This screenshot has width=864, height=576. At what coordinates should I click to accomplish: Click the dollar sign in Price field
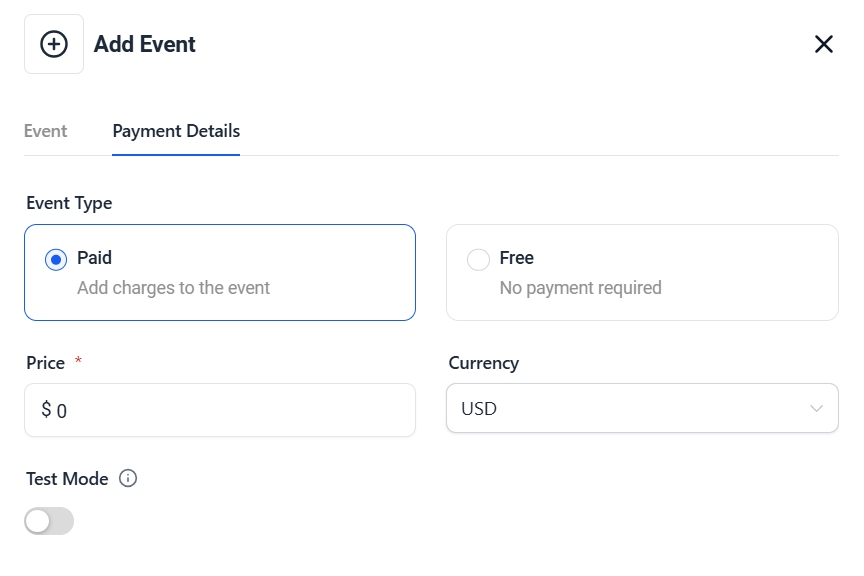(46, 410)
